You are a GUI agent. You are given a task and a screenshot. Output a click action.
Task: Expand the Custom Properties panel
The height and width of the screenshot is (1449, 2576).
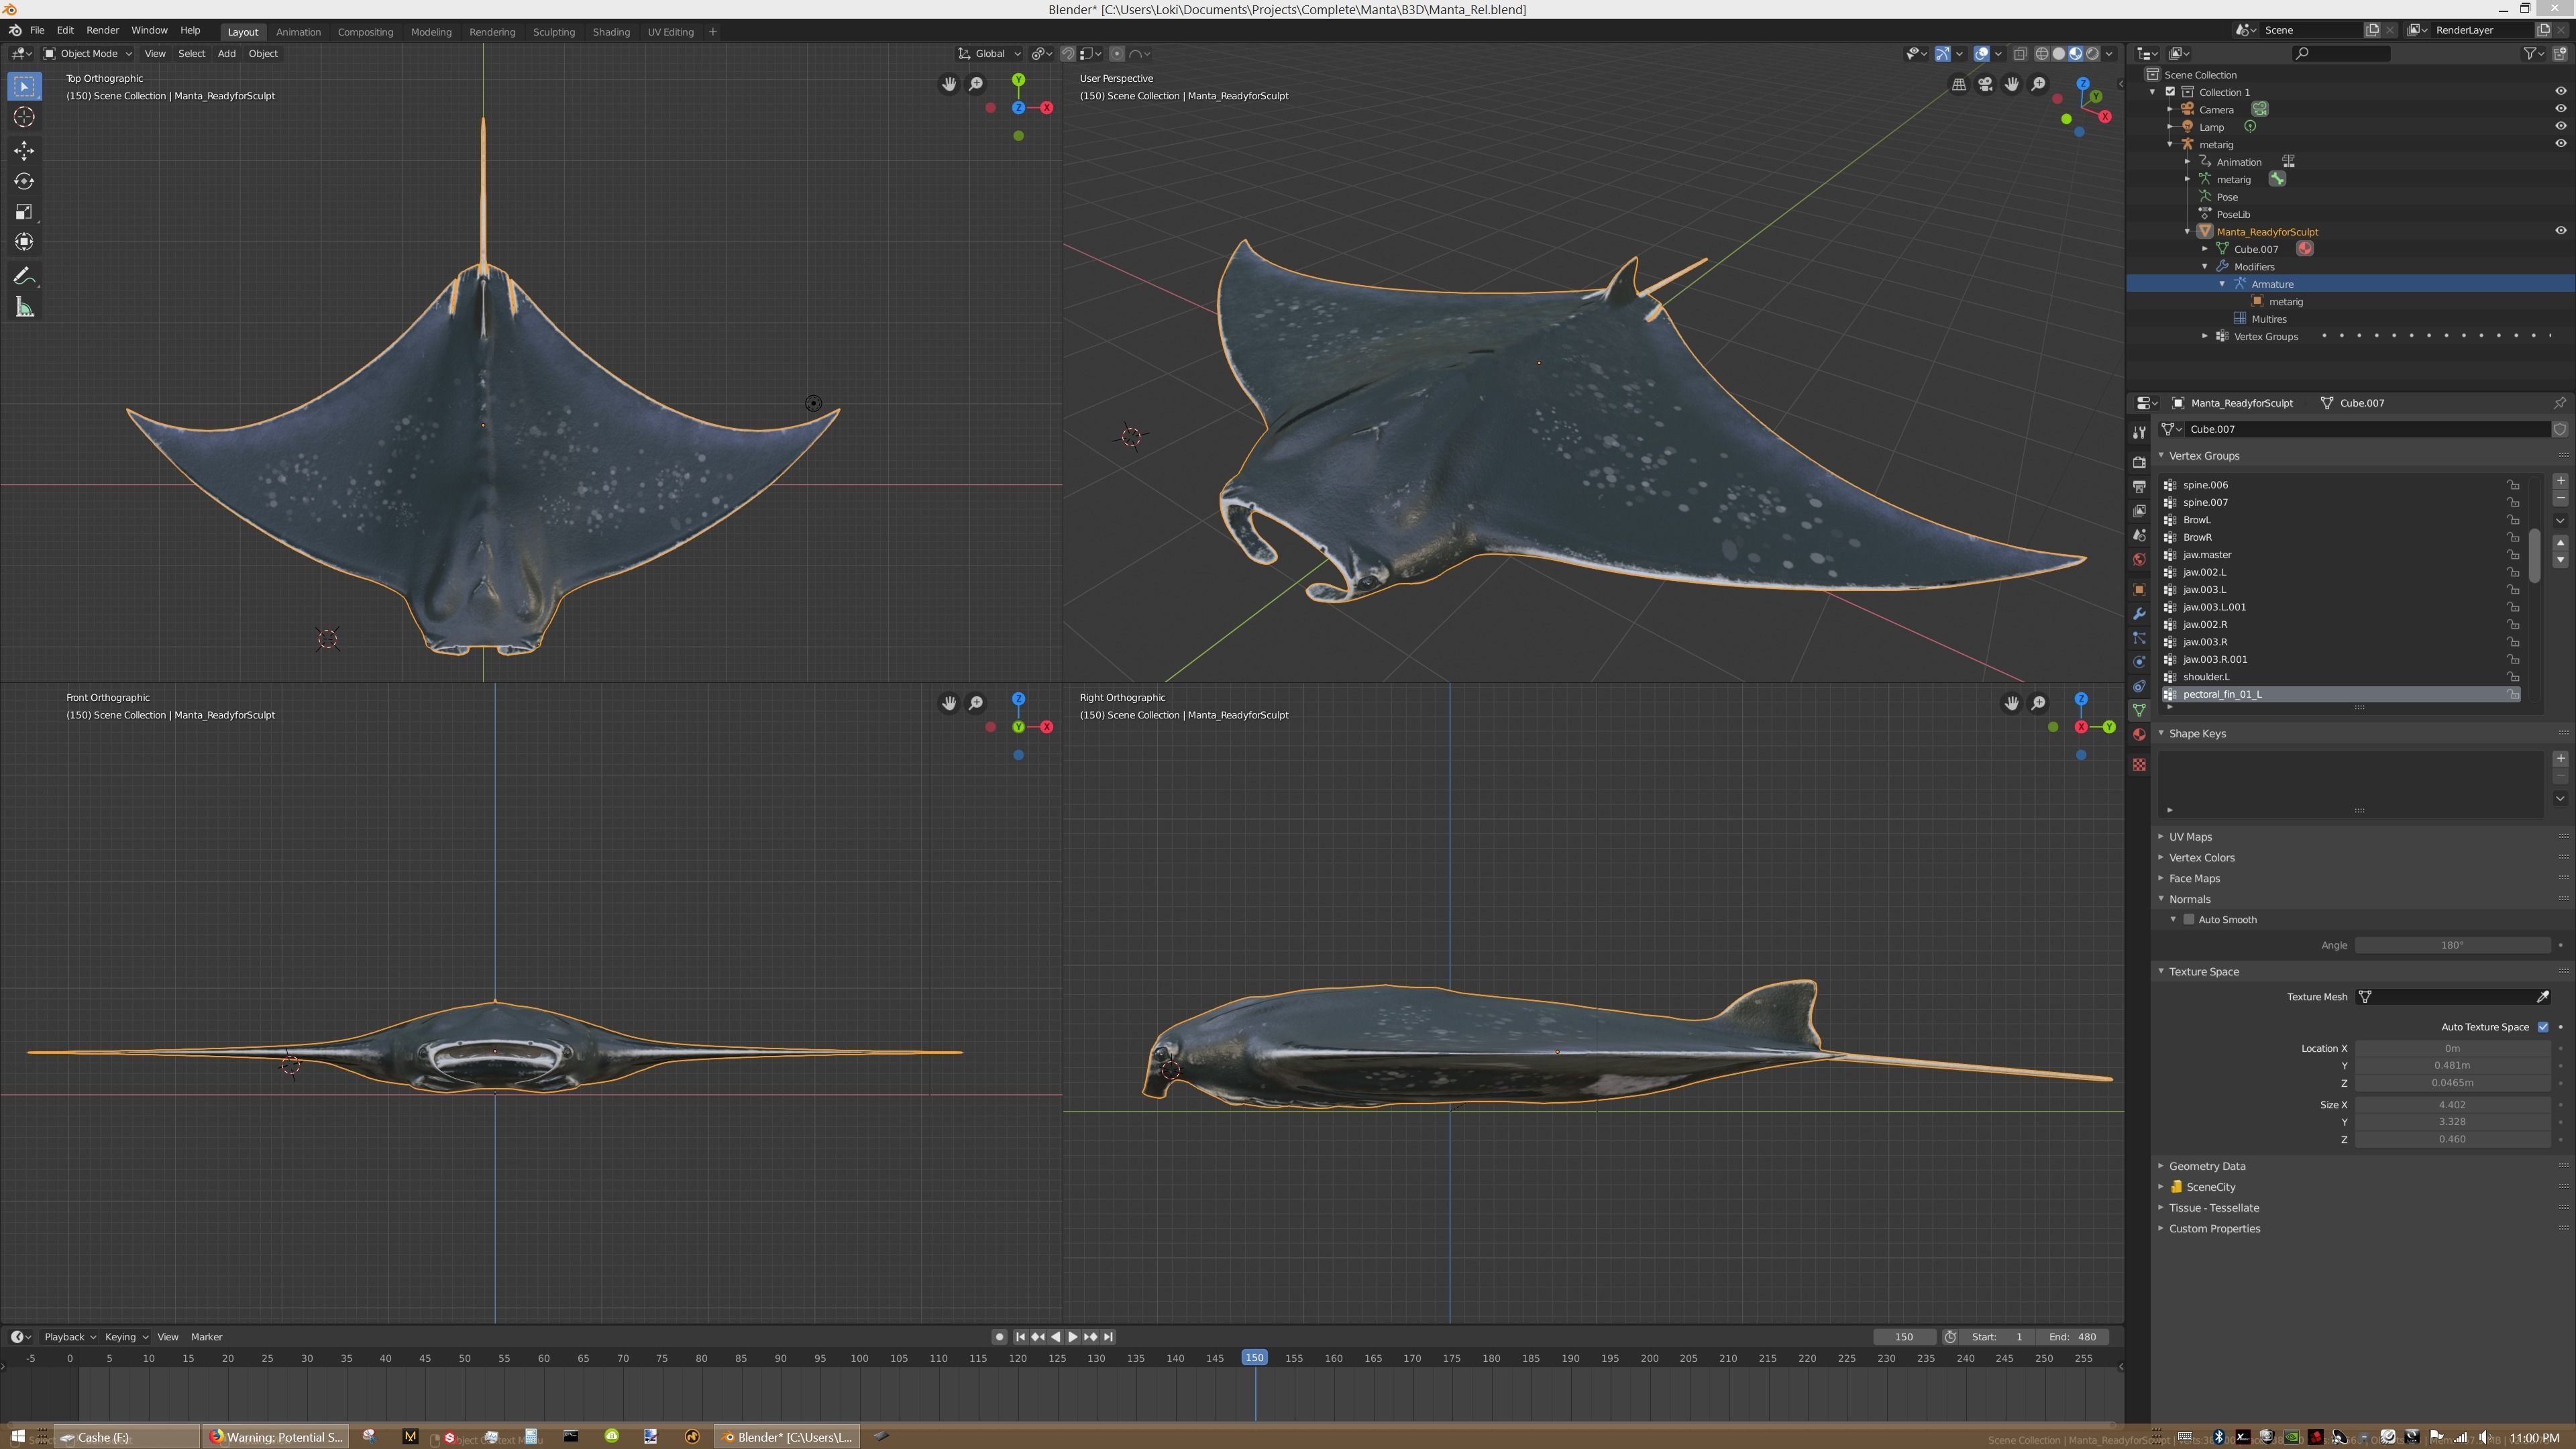pos(2161,1230)
